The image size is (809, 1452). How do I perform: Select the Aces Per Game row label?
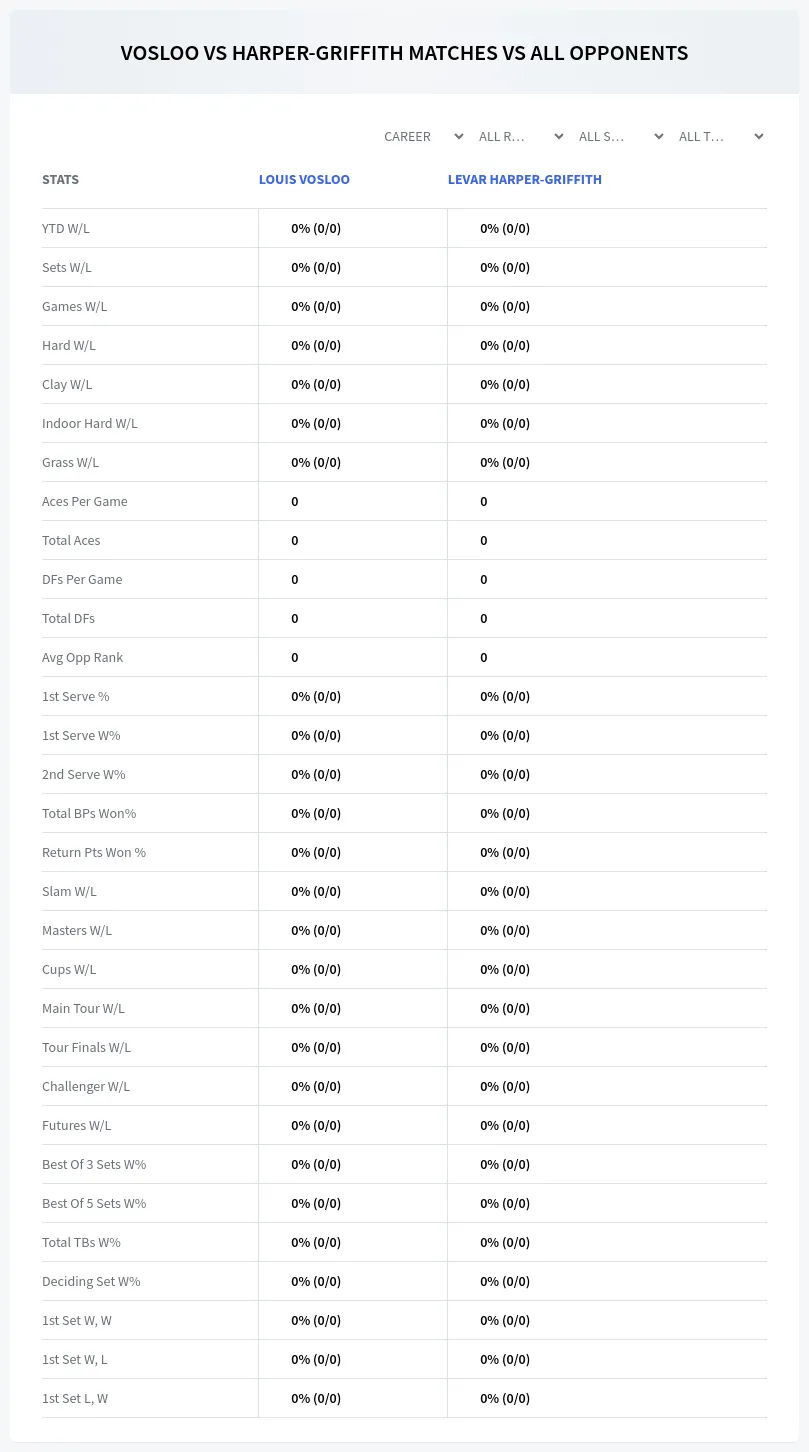pyautogui.click(x=85, y=501)
